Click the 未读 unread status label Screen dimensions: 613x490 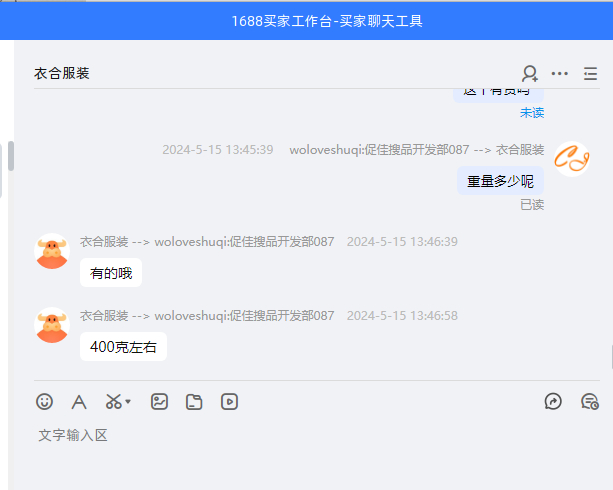point(532,113)
